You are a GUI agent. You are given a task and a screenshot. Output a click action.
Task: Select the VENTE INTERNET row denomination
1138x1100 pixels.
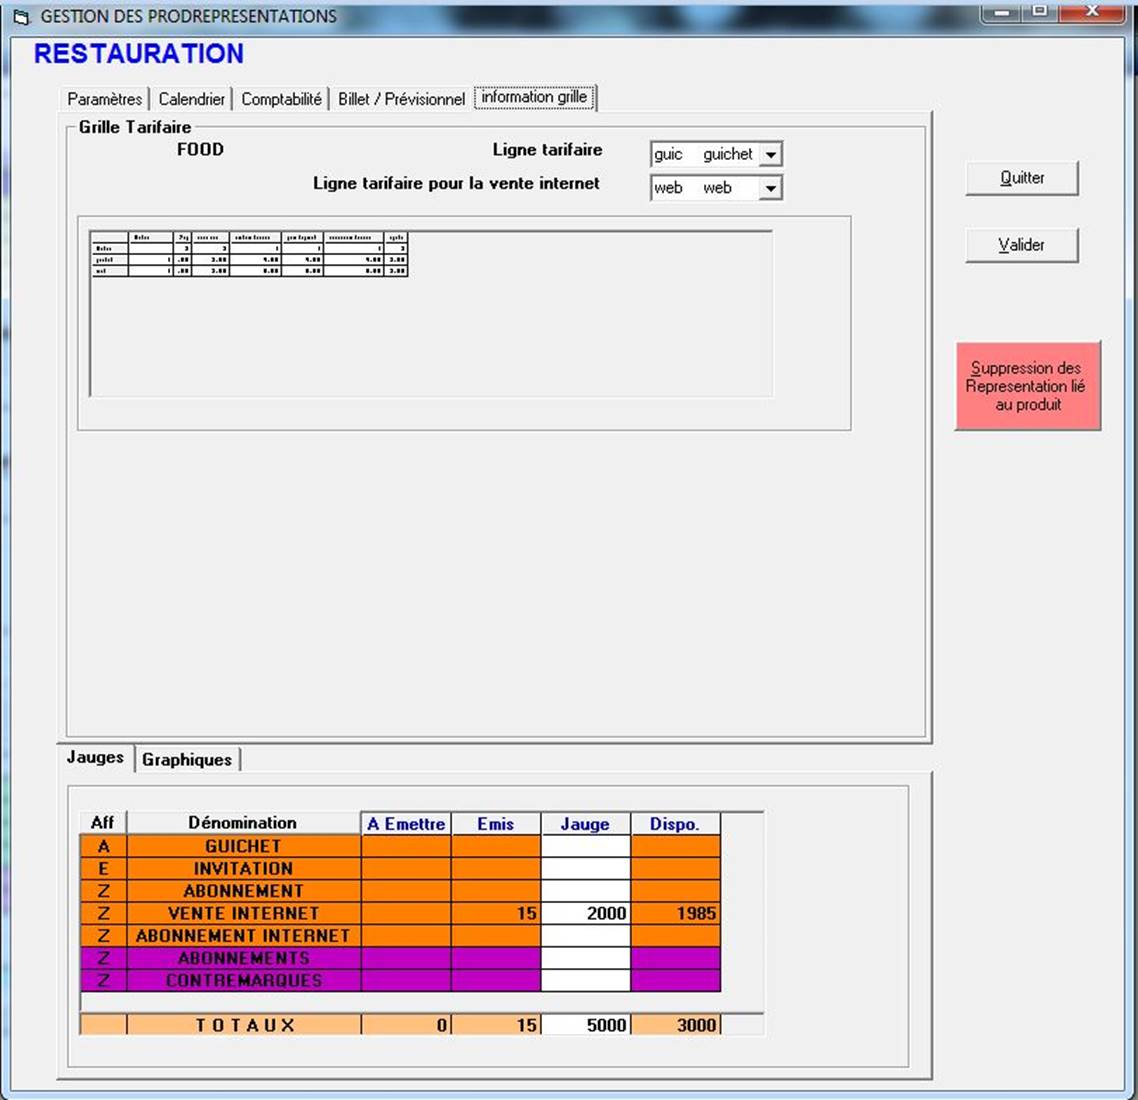click(243, 914)
